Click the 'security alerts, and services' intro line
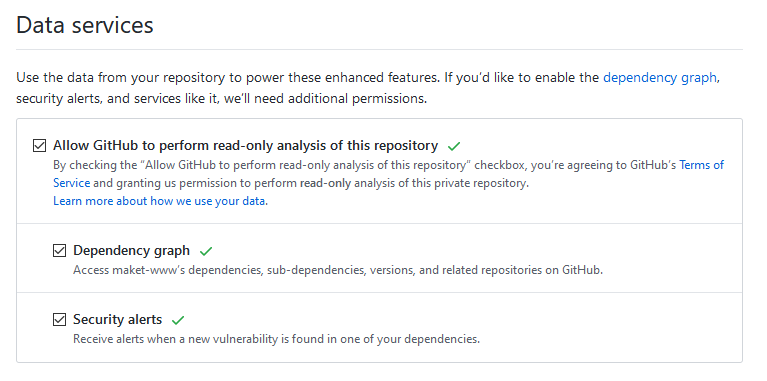 click(x=222, y=99)
